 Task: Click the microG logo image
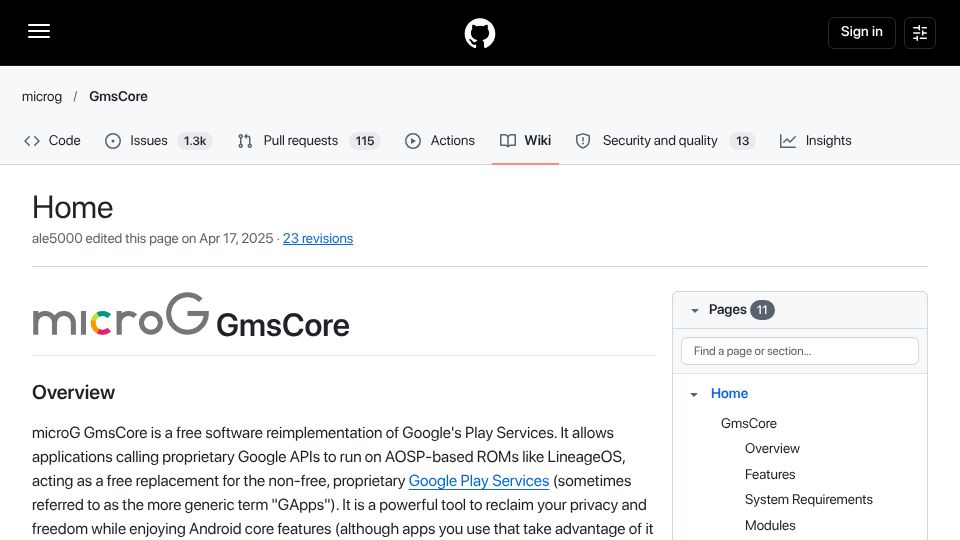pos(121,314)
